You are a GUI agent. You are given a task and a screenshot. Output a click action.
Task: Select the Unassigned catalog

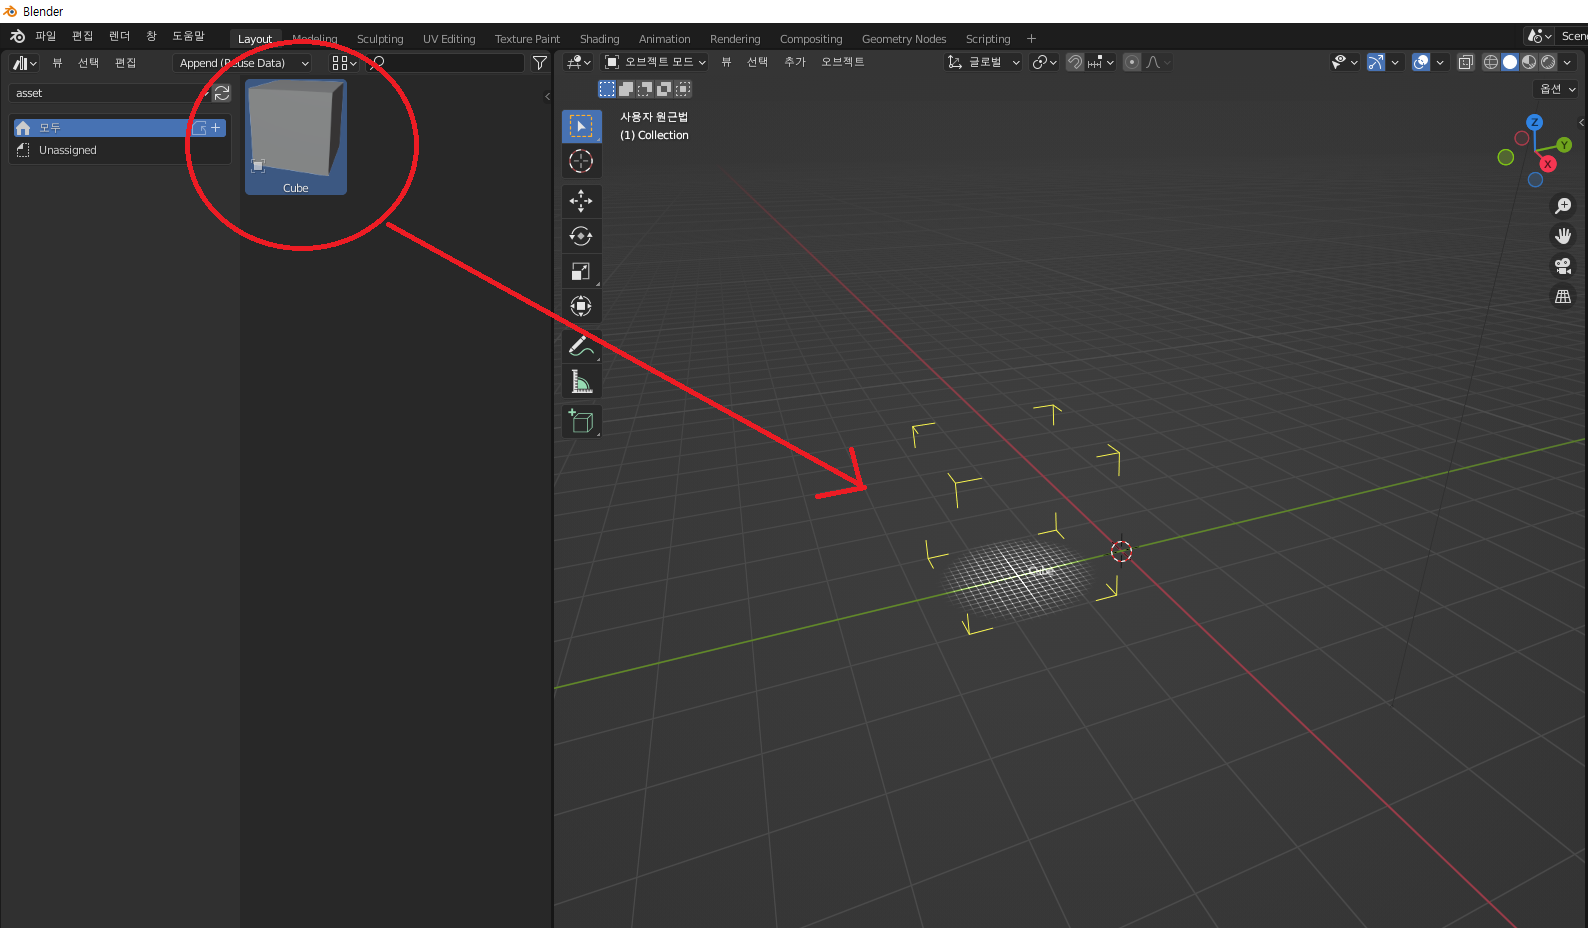click(x=119, y=150)
